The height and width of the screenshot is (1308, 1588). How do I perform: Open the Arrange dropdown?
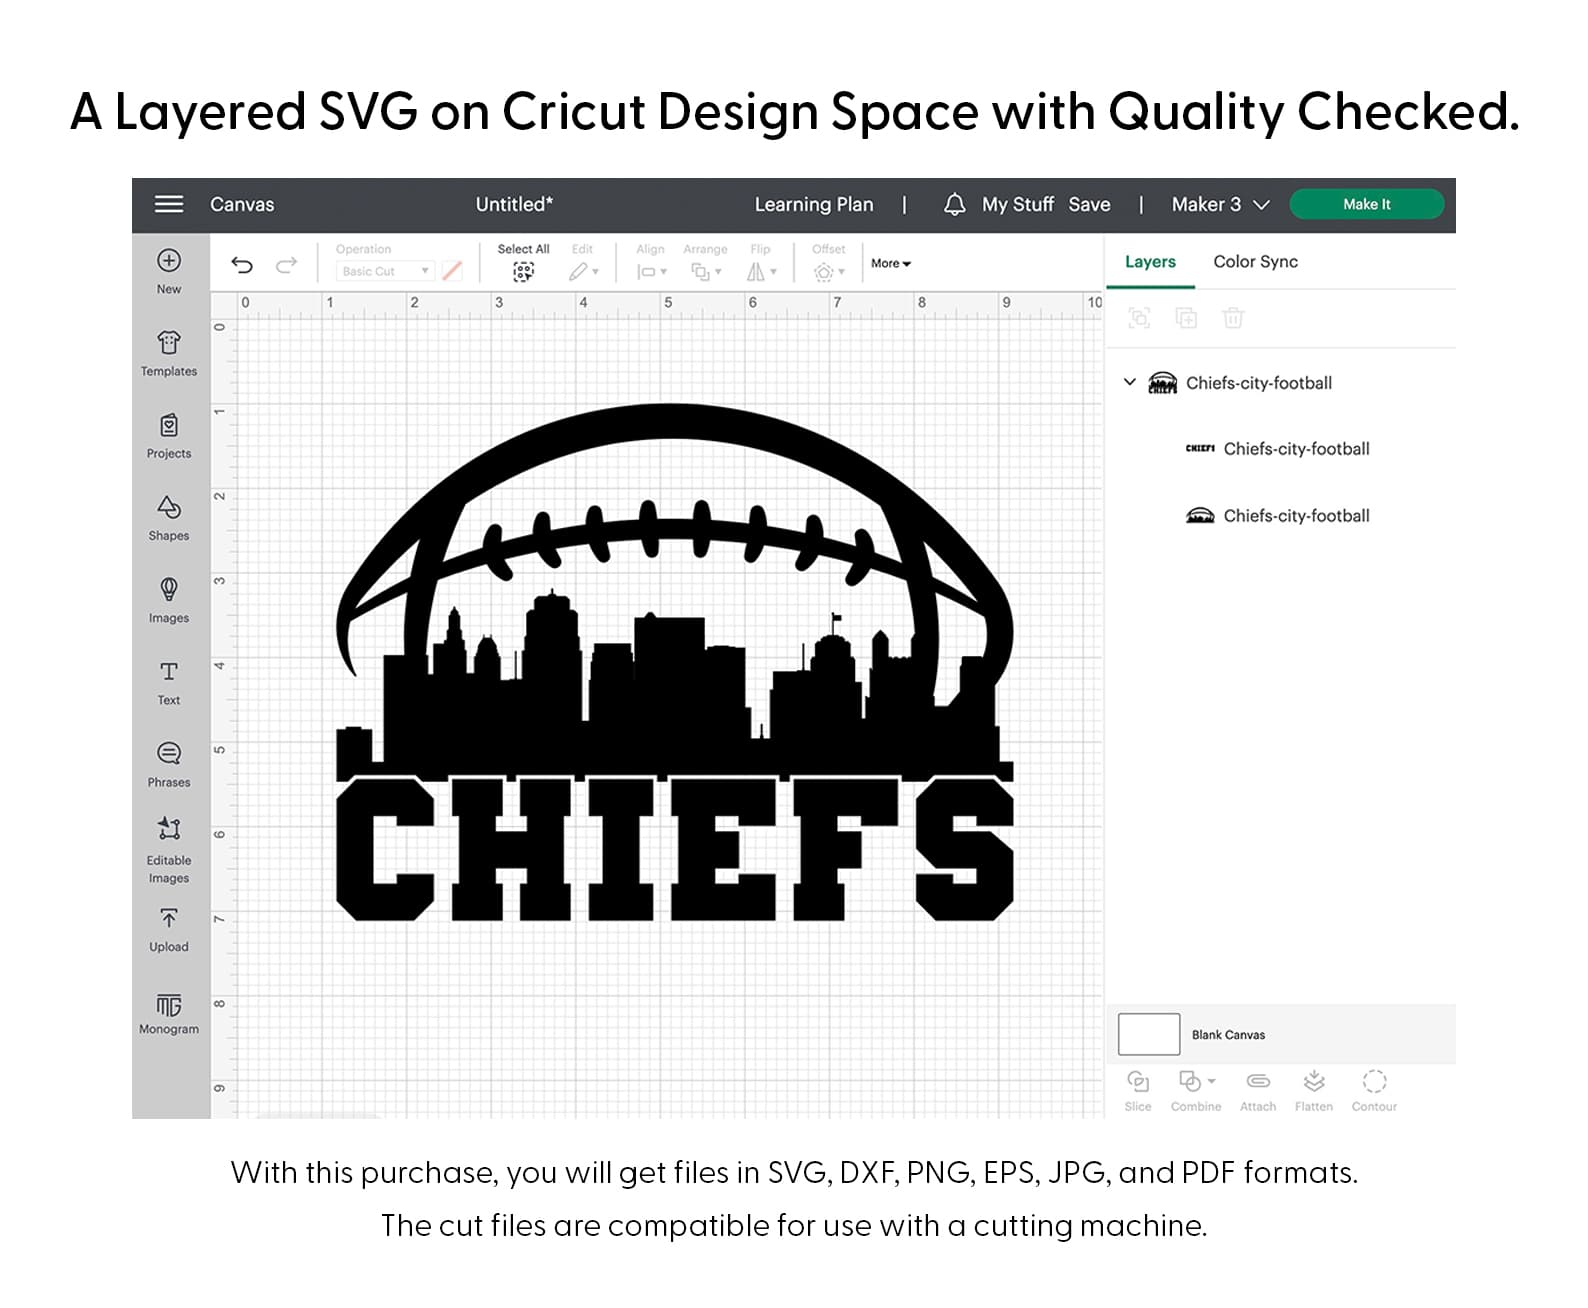[x=706, y=271]
